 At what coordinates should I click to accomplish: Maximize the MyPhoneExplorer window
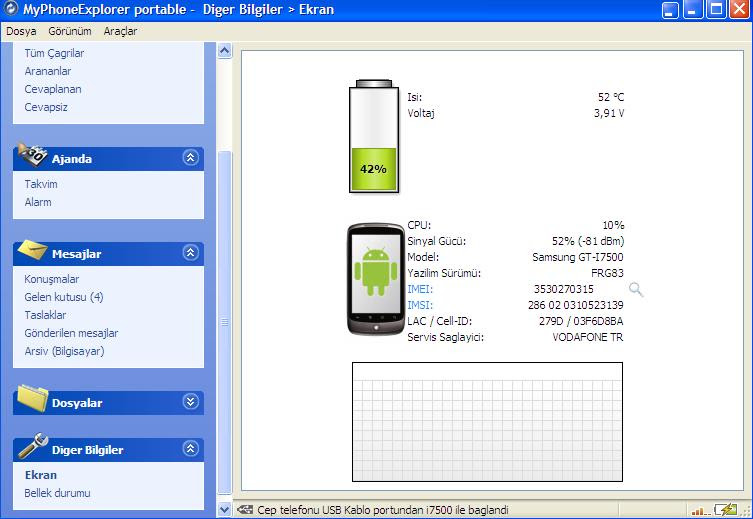pos(716,10)
